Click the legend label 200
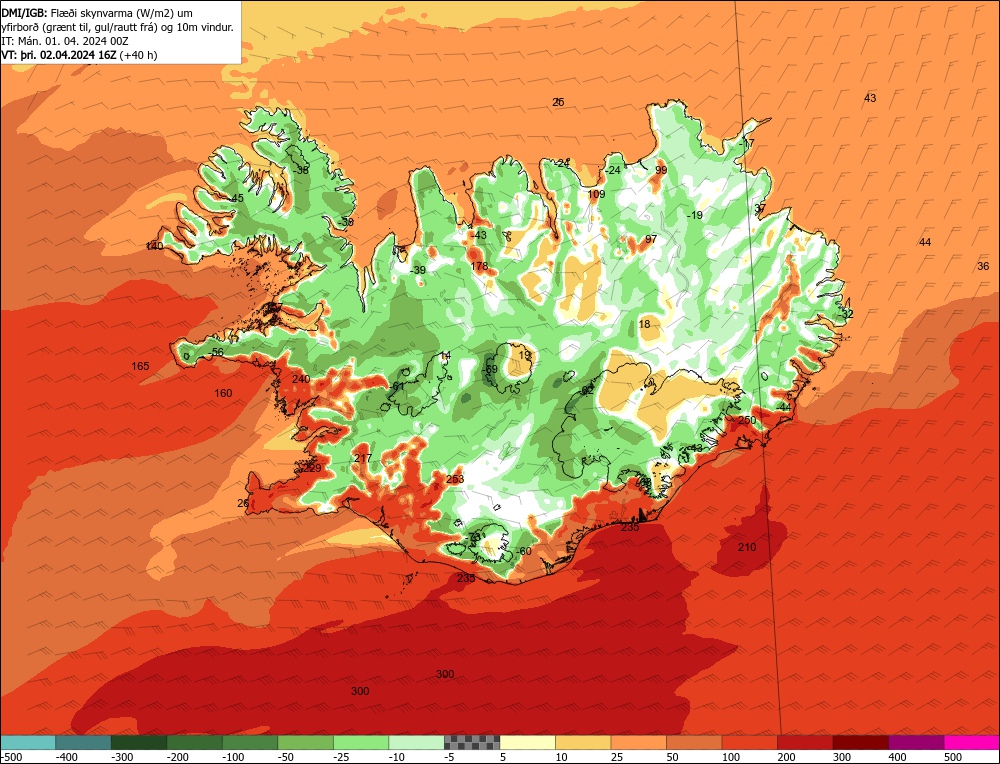Screen dimensions: 1000x764 point(786,757)
